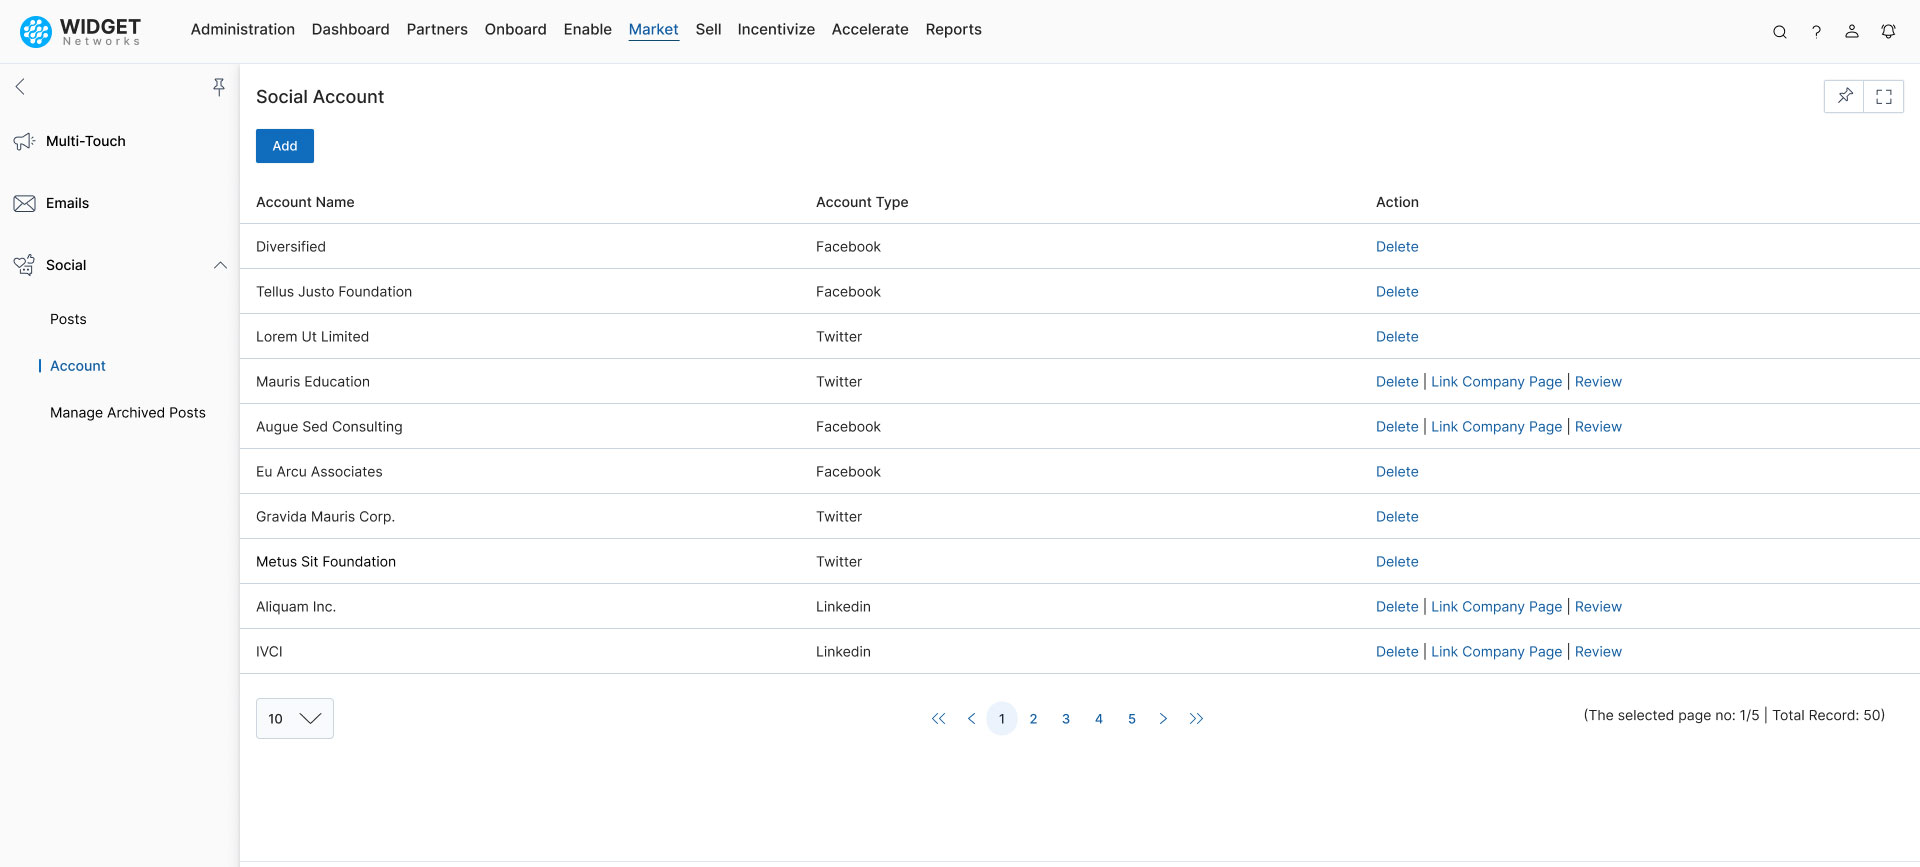Viewport: 1920px width, 867px height.
Task: Click the Account Name column header
Action: [305, 202]
